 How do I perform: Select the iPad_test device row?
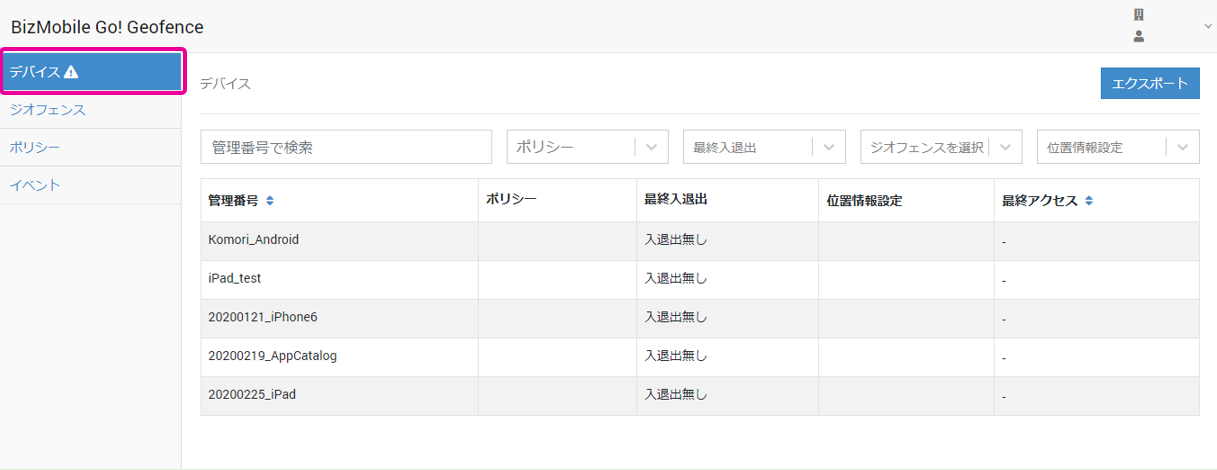click(235, 279)
